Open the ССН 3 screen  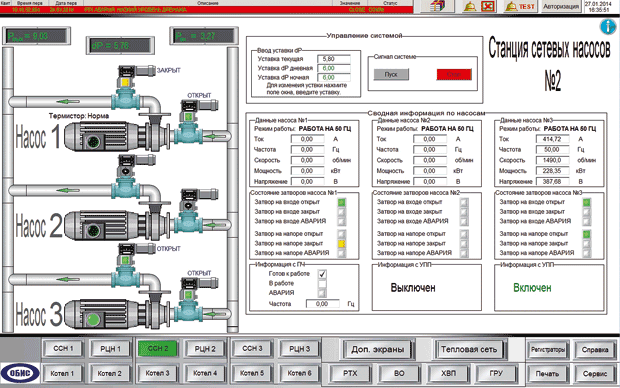coord(252,348)
